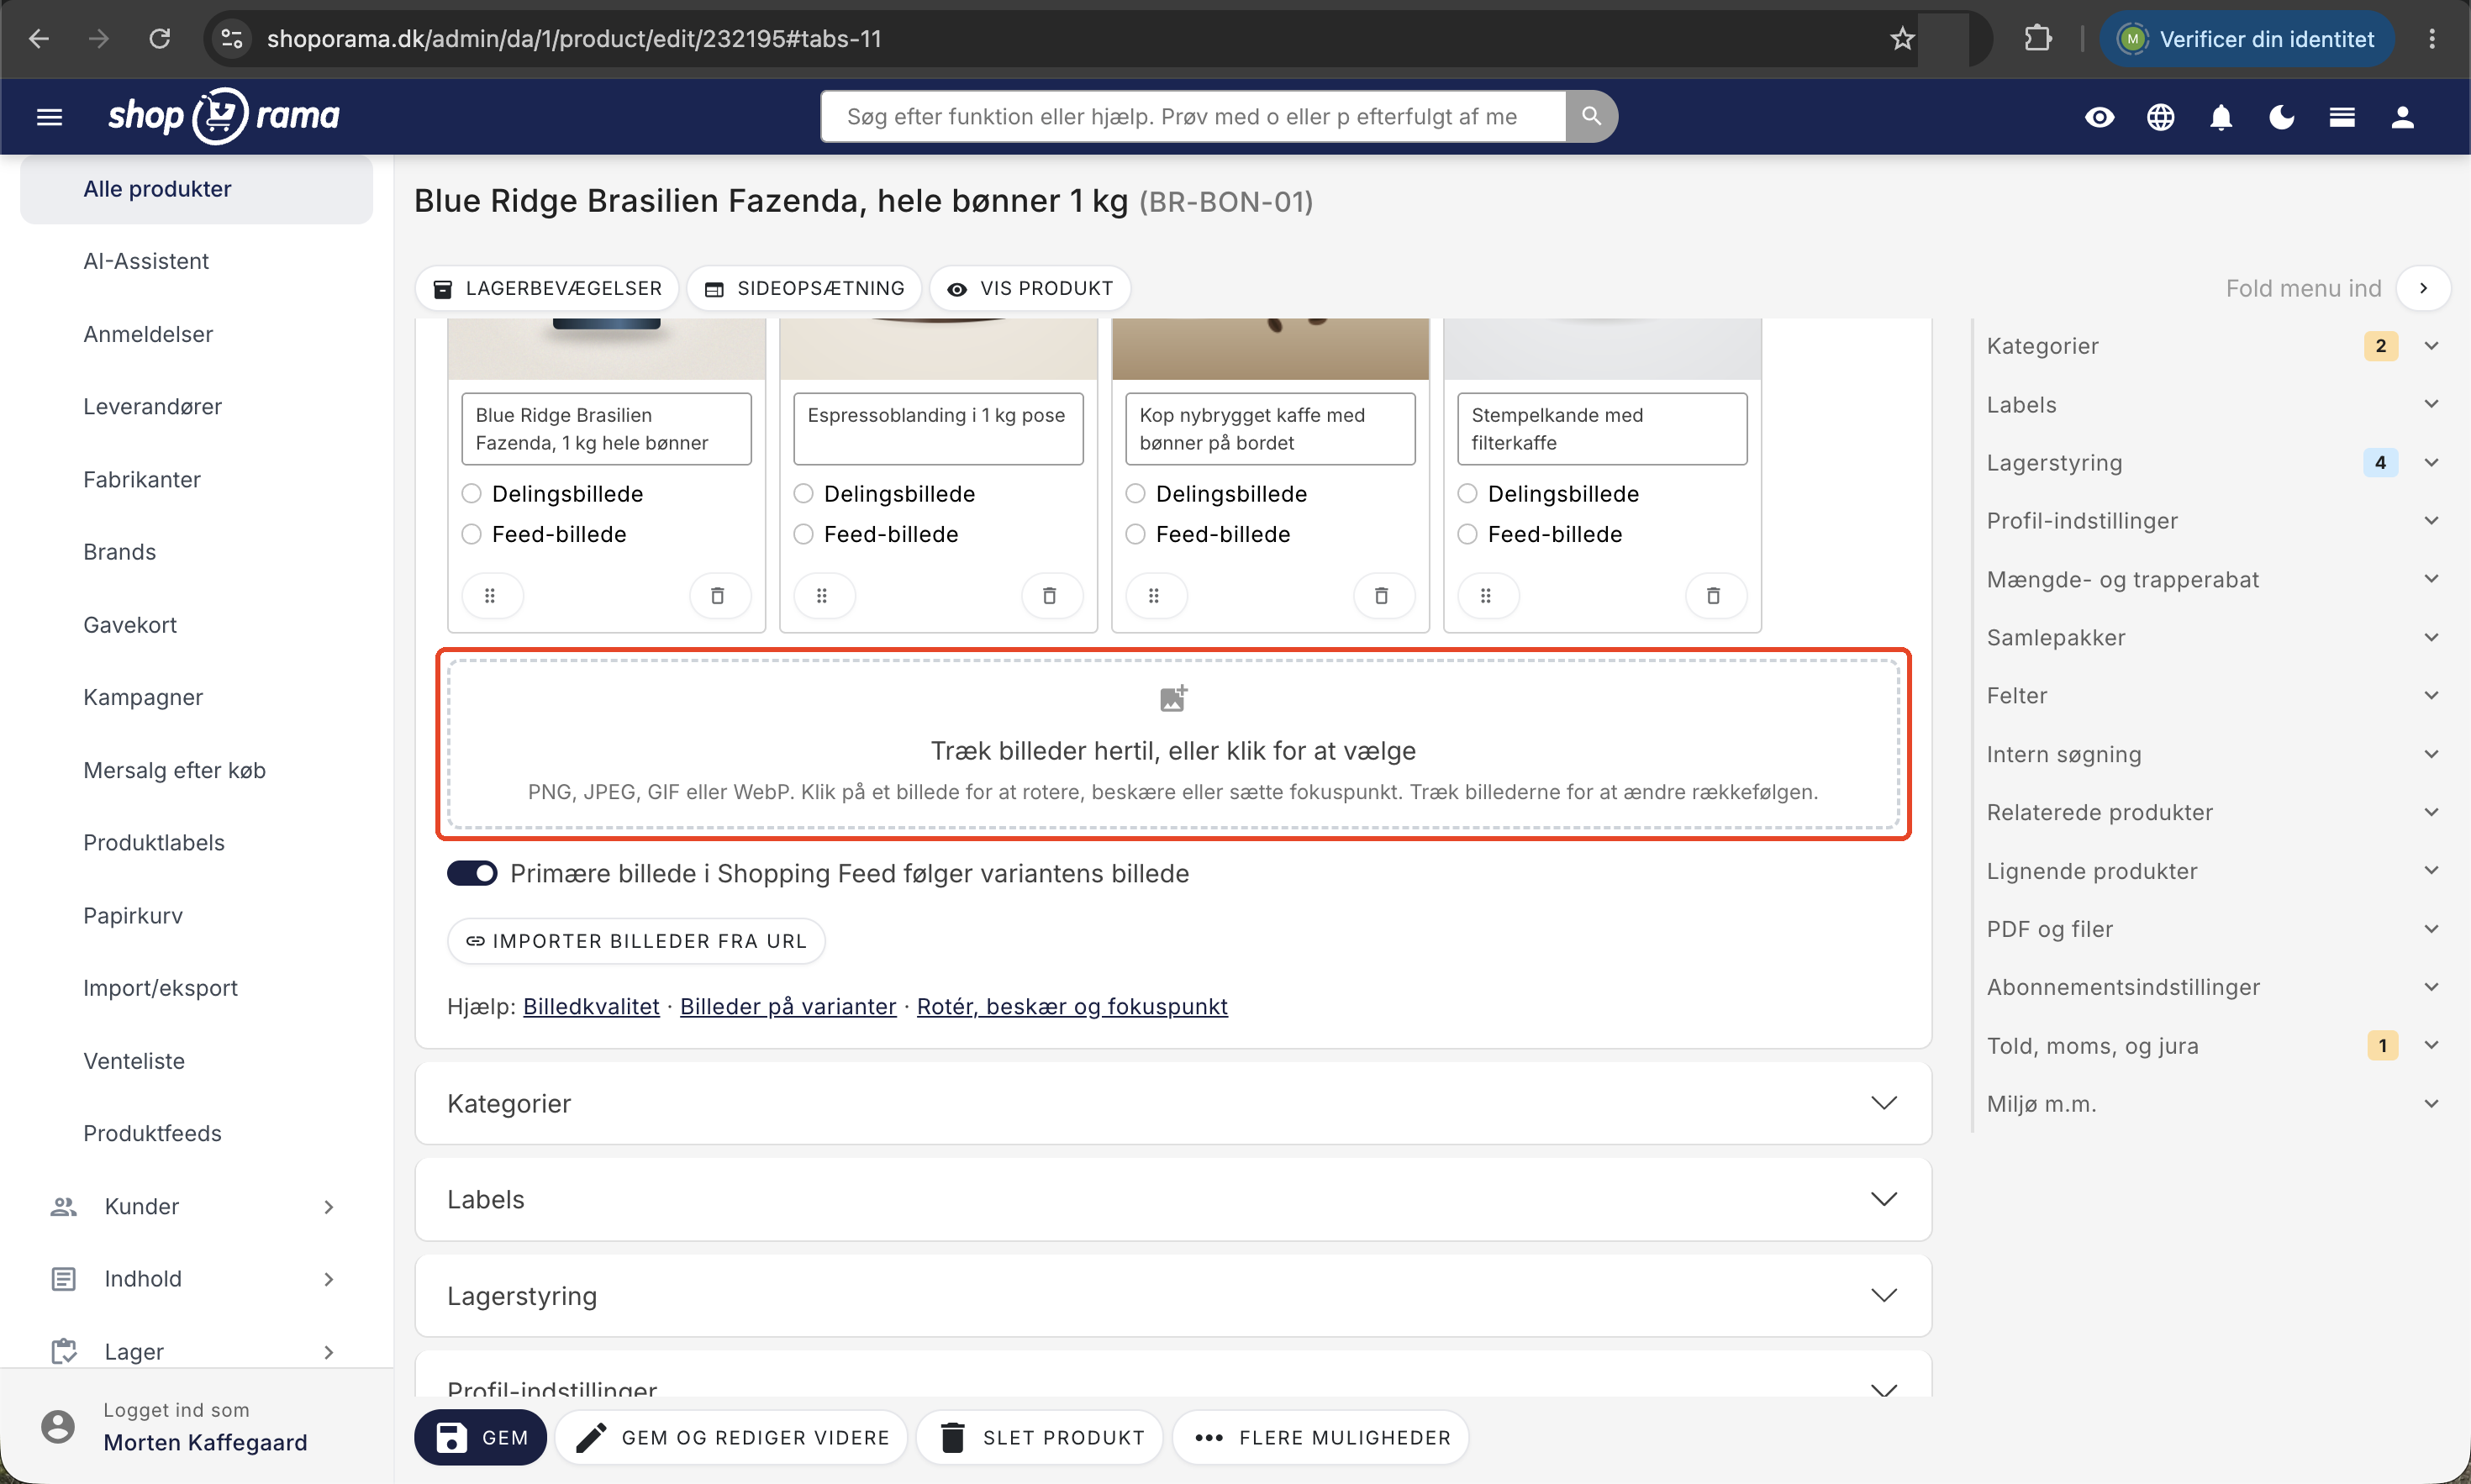The width and height of the screenshot is (2471, 1484).
Task: Open browser three-dot menu
Action: pyautogui.click(x=2432, y=39)
